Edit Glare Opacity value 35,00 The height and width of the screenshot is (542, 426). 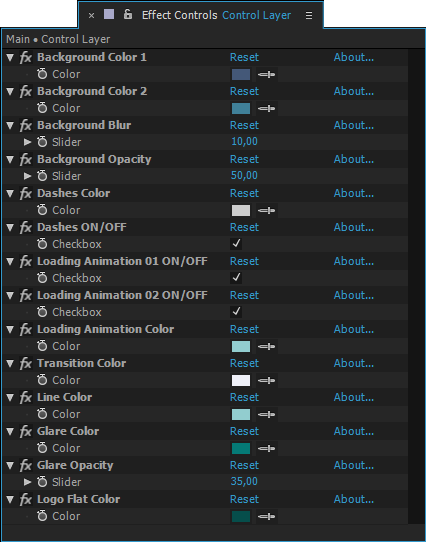click(x=244, y=481)
